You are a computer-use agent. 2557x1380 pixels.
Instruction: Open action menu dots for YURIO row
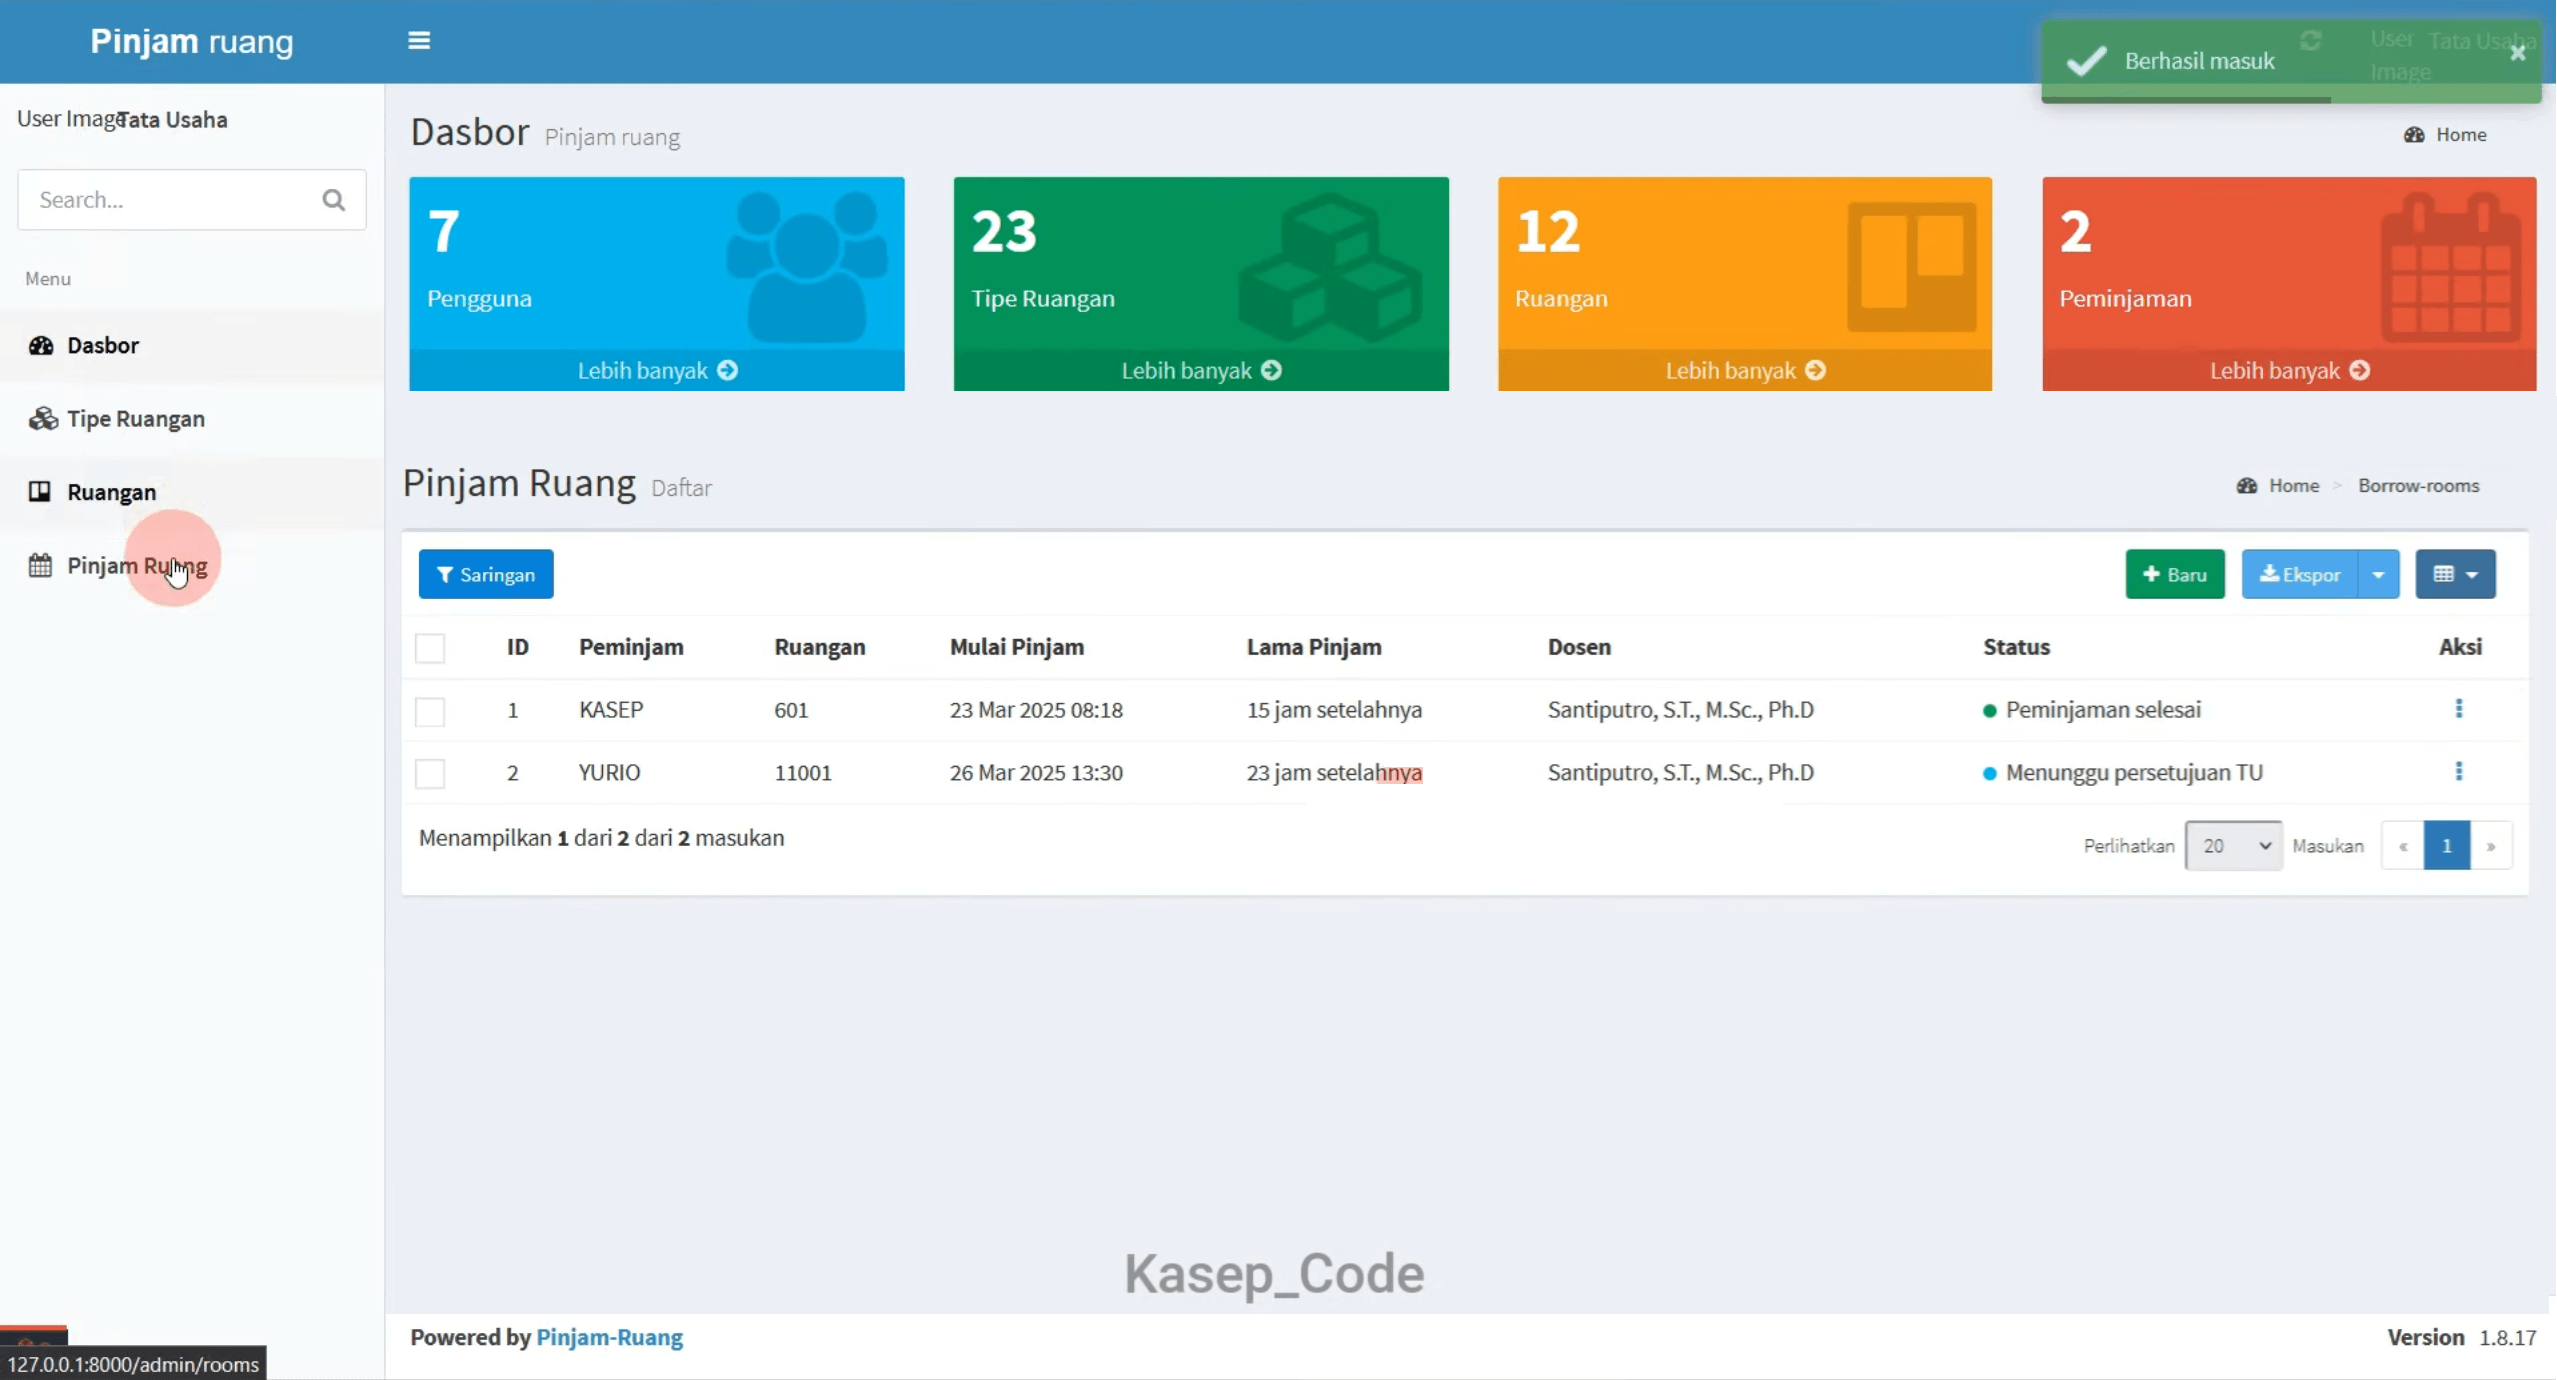click(2459, 771)
